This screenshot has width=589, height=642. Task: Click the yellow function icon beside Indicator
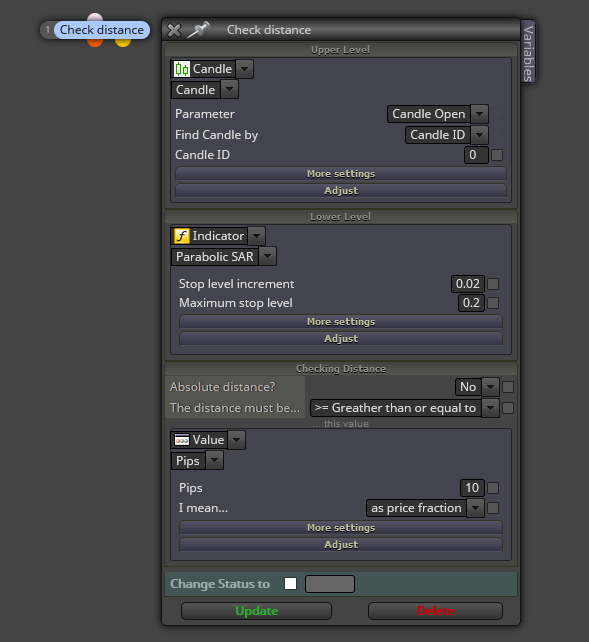pos(182,236)
